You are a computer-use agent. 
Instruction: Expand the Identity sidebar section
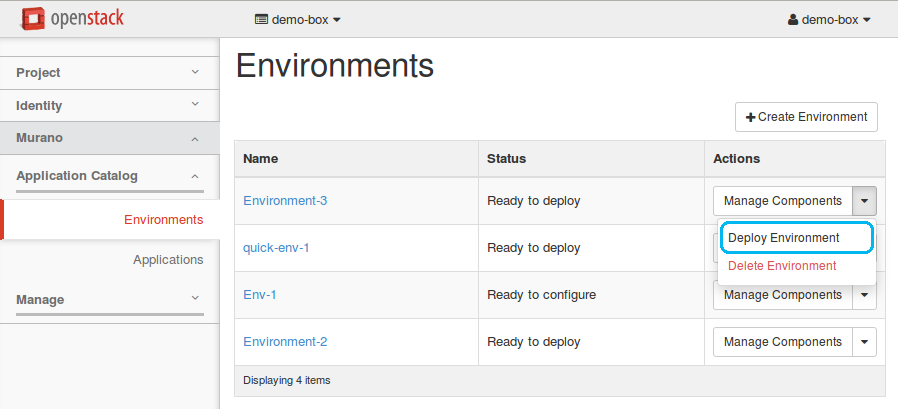109,106
